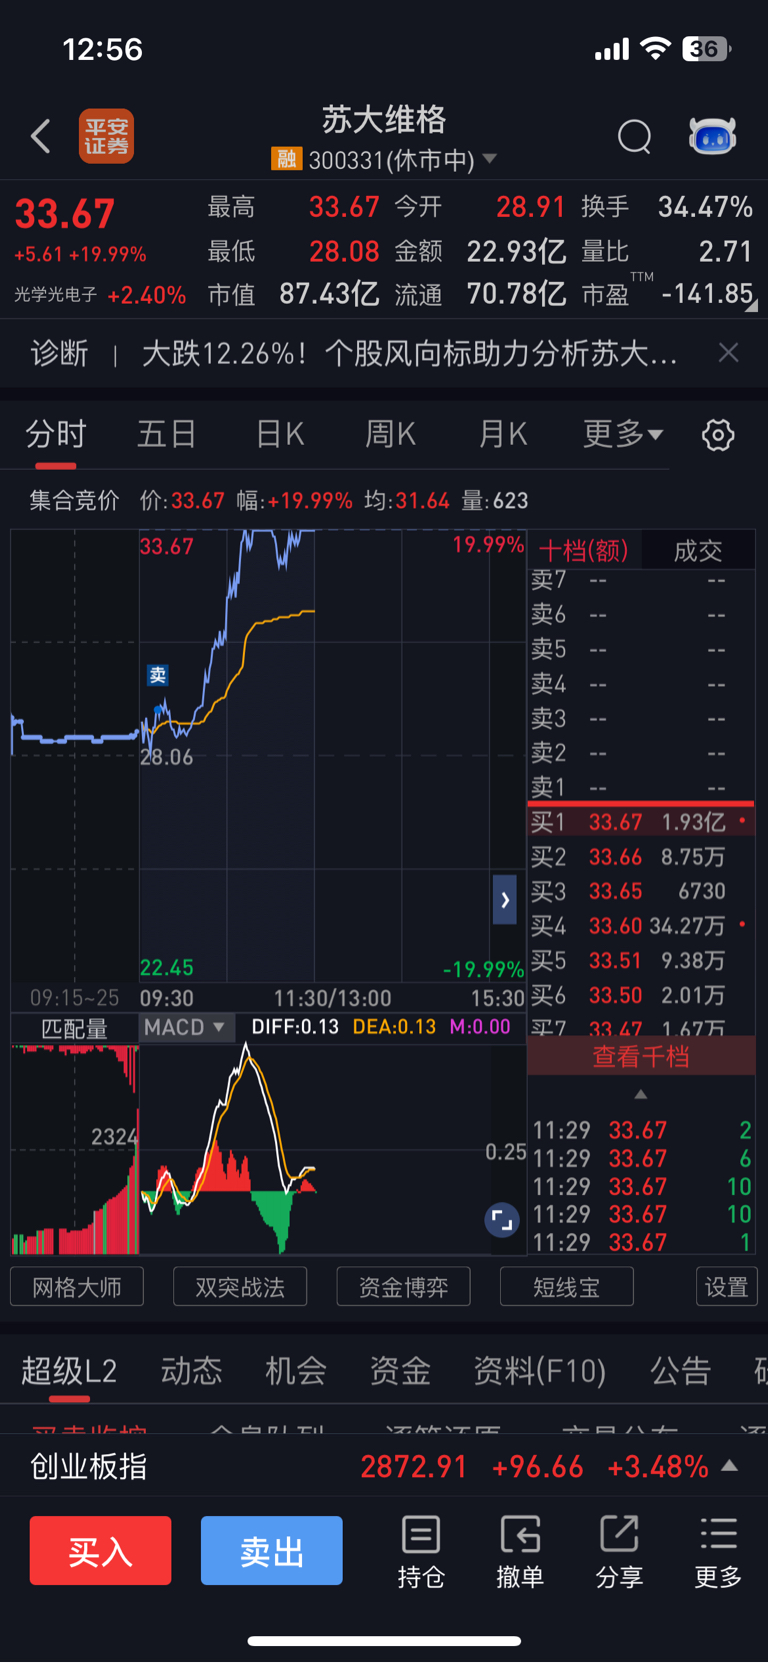This screenshot has height=1663, width=768.
Task: Enter fullscreen chart view icon
Action: coord(502,1220)
